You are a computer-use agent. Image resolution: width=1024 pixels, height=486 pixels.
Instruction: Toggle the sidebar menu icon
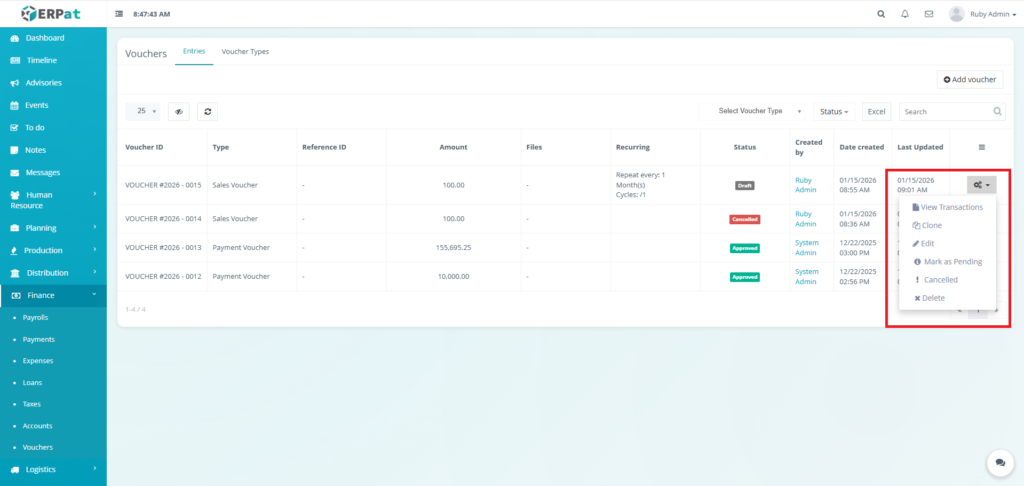pos(119,14)
